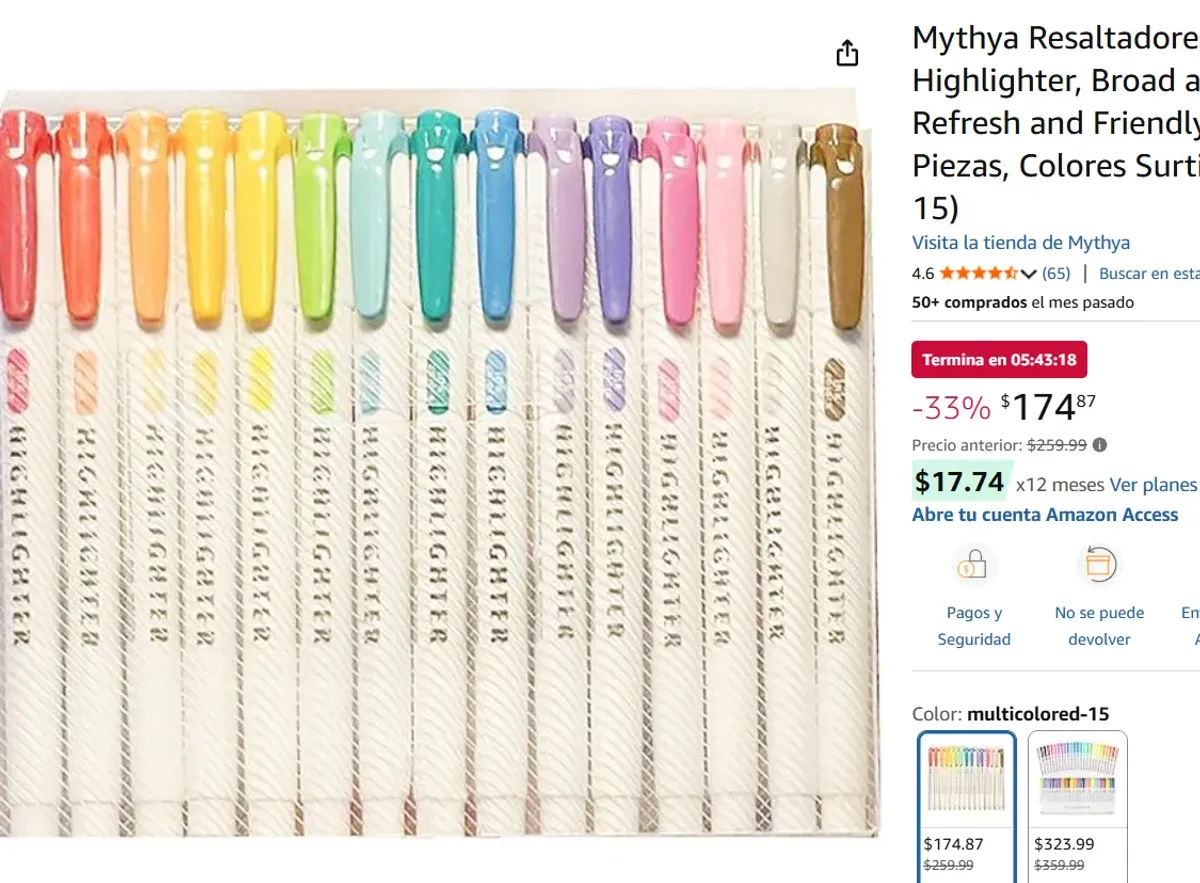
Task: Open the 65 reviews link
Action: point(1056,273)
